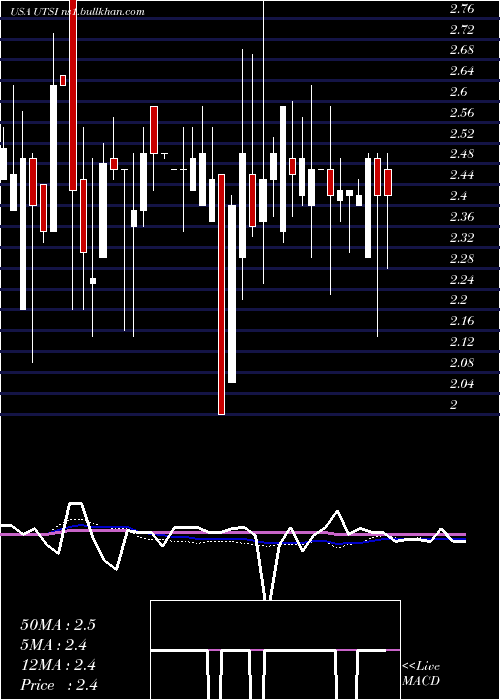This screenshot has width=500, height=700.
Task: Click the '5MA : 2.4' indicator text
Action: [x=54, y=645]
